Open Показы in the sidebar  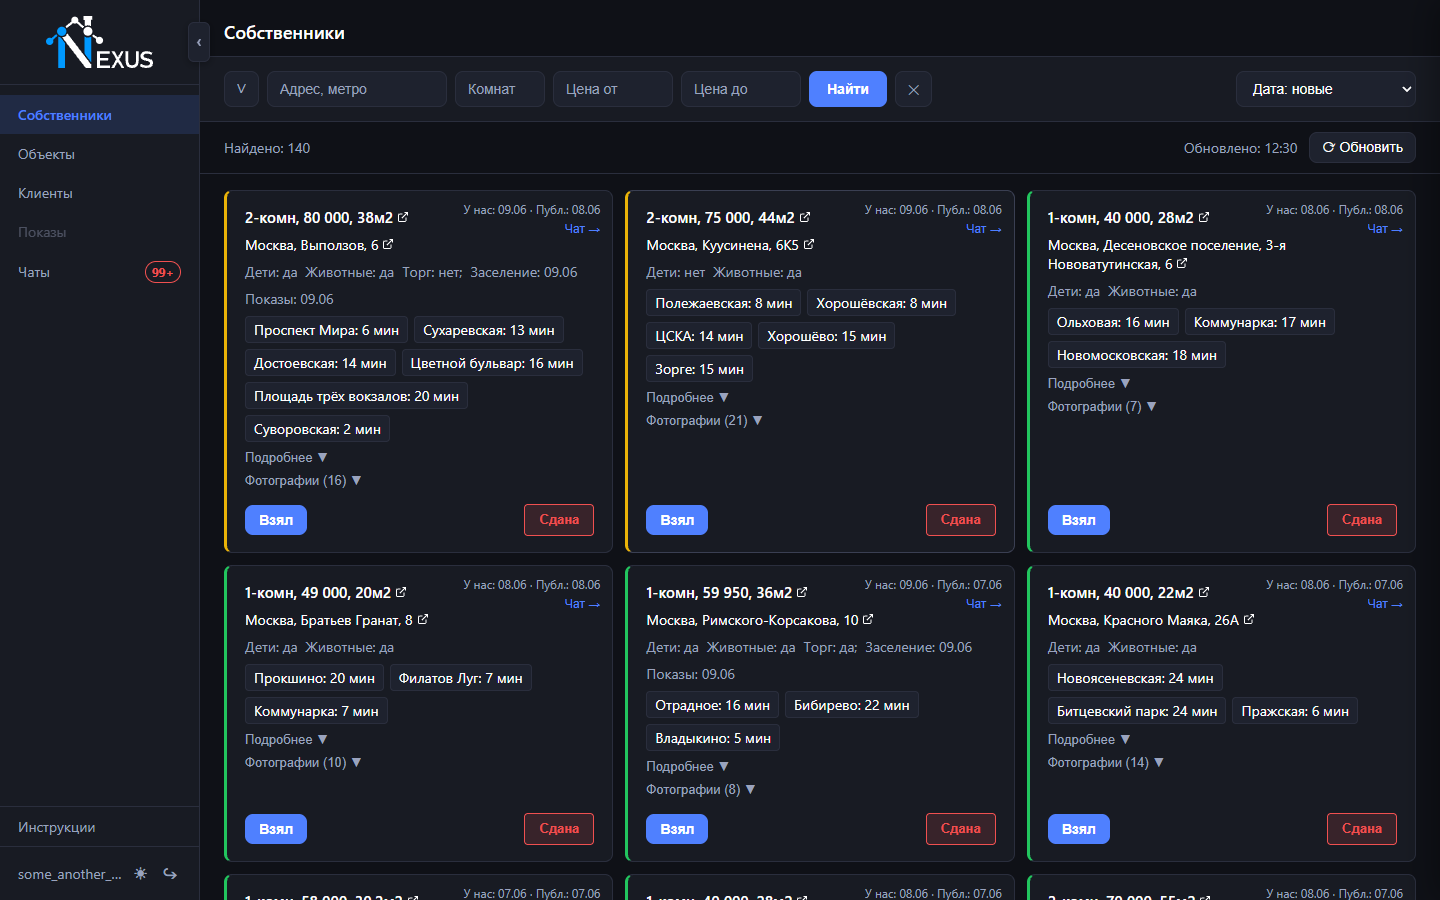pos(100,232)
